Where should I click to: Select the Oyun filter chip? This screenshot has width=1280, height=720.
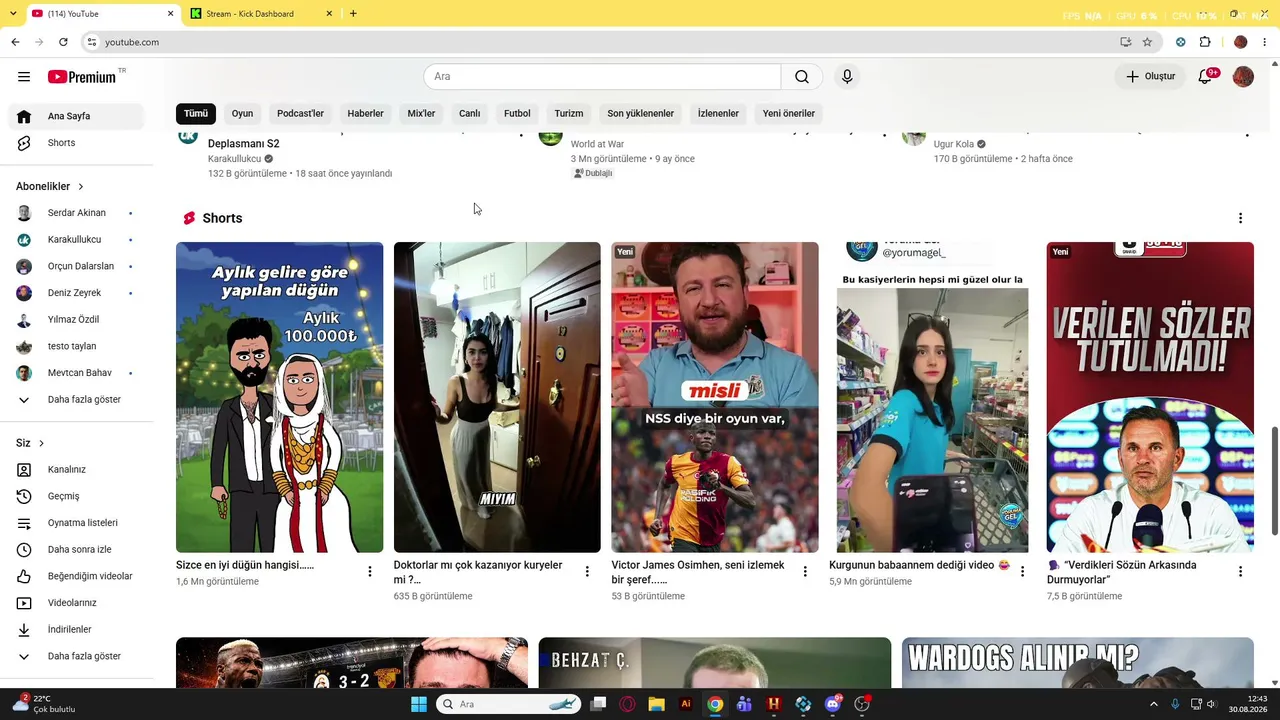pos(242,114)
